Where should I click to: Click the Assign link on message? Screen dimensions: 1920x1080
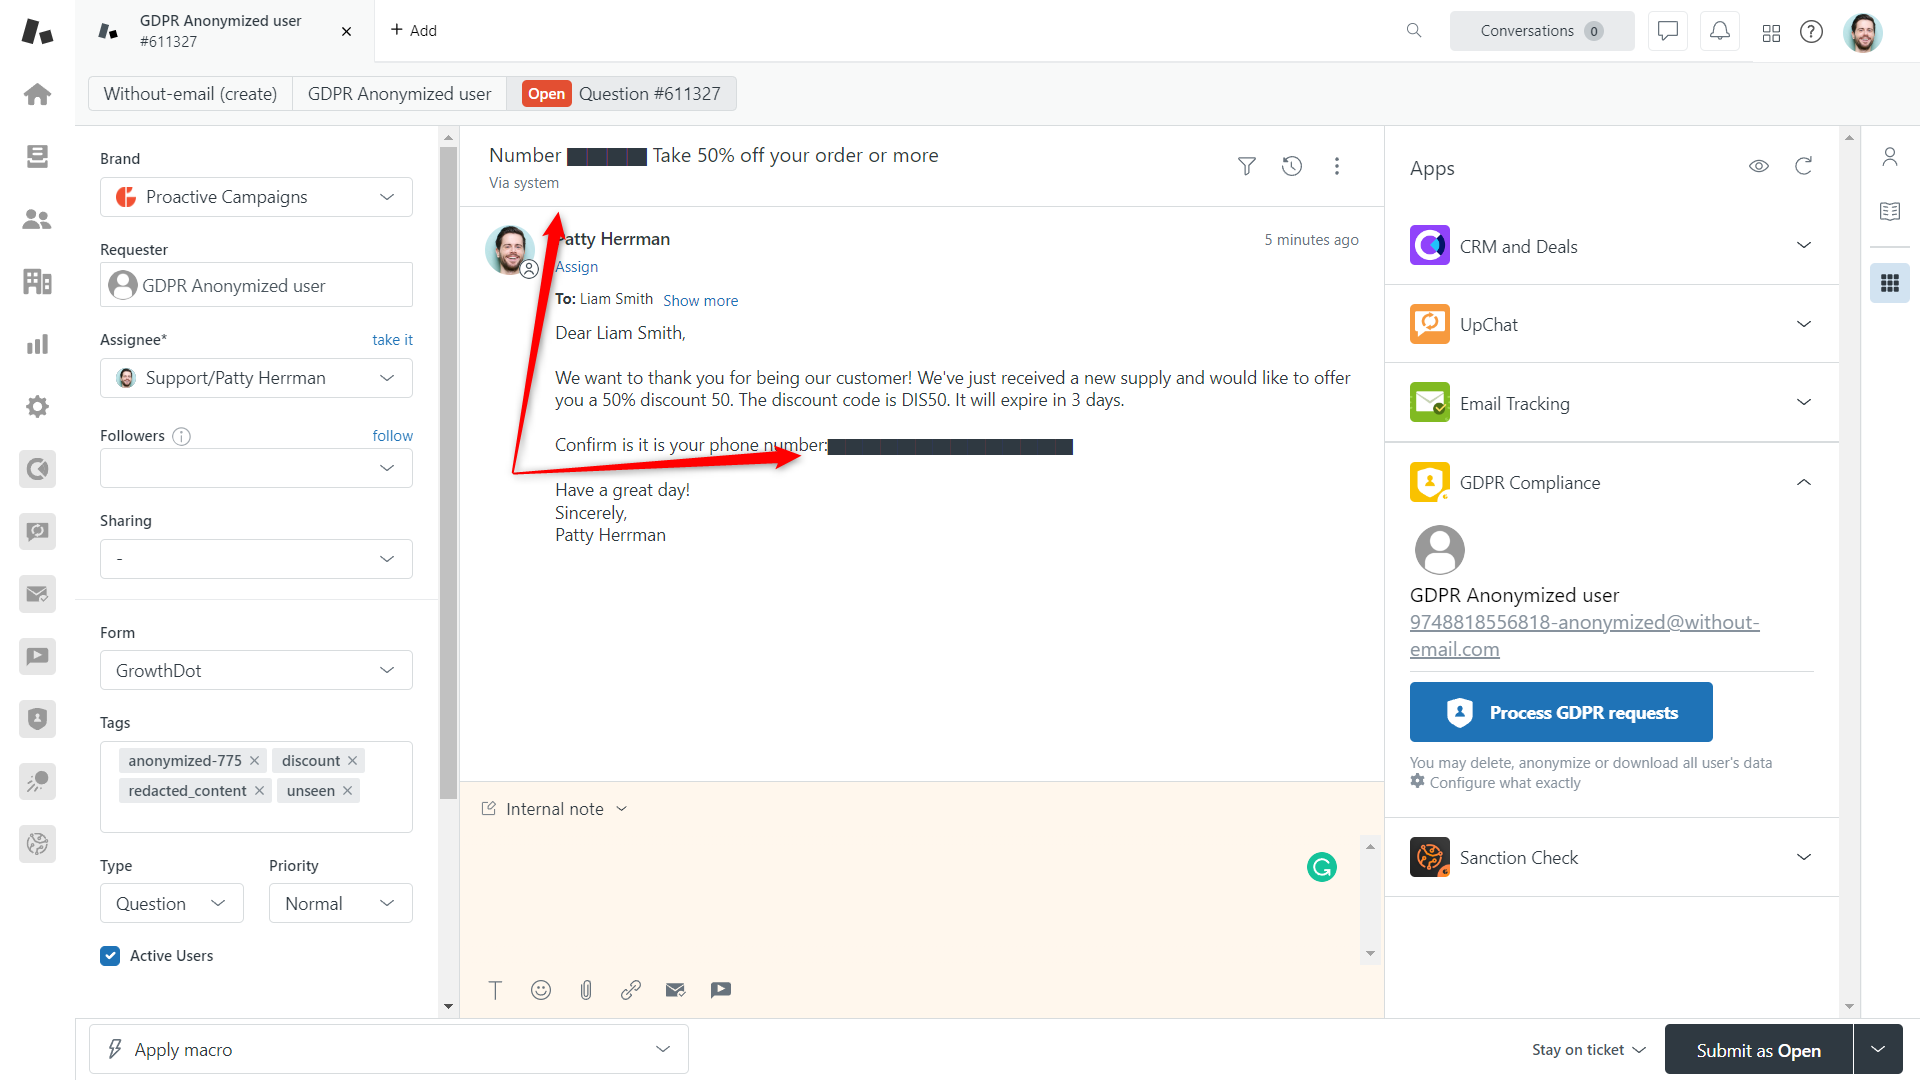(x=576, y=265)
